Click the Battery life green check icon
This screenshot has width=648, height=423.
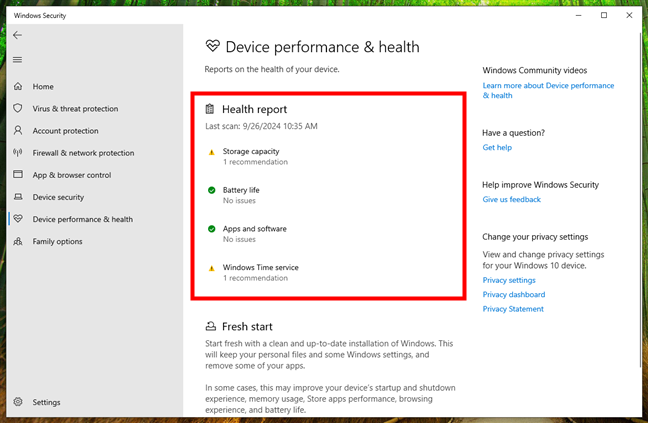click(212, 190)
